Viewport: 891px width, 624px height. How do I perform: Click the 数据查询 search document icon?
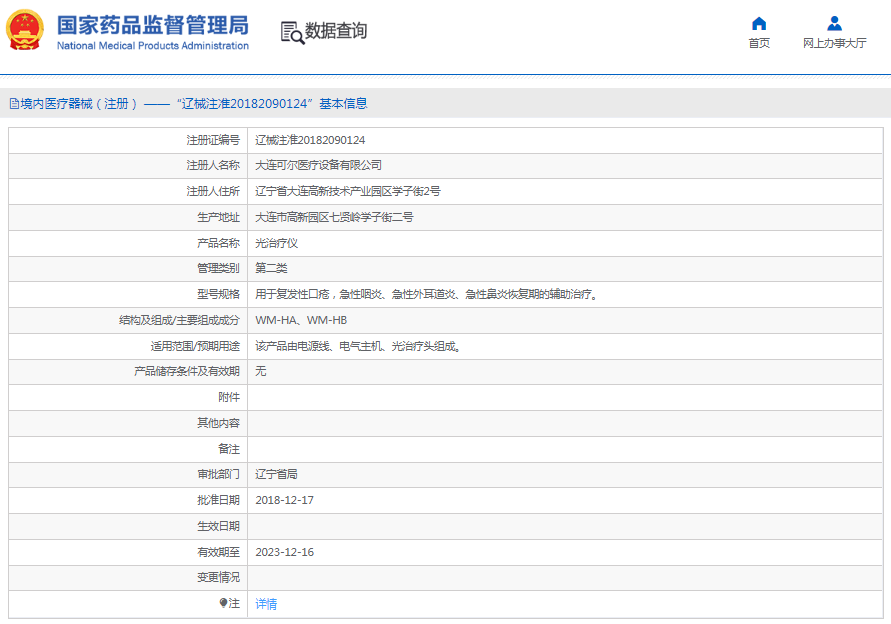291,32
